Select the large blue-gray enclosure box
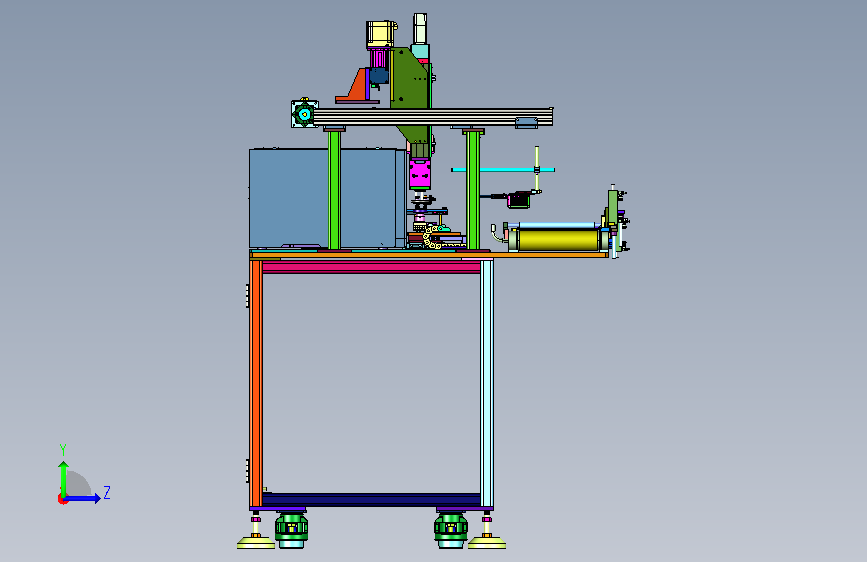 (323, 198)
